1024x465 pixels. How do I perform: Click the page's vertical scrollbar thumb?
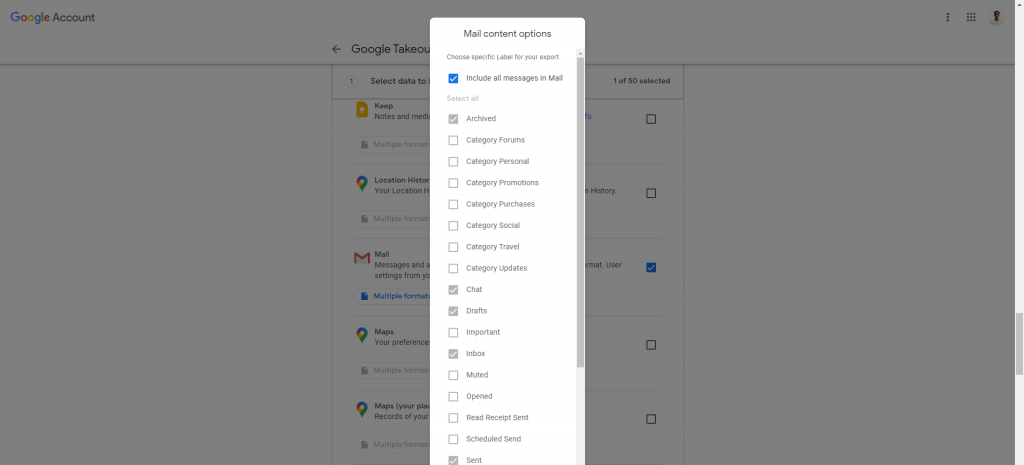coord(1019,344)
